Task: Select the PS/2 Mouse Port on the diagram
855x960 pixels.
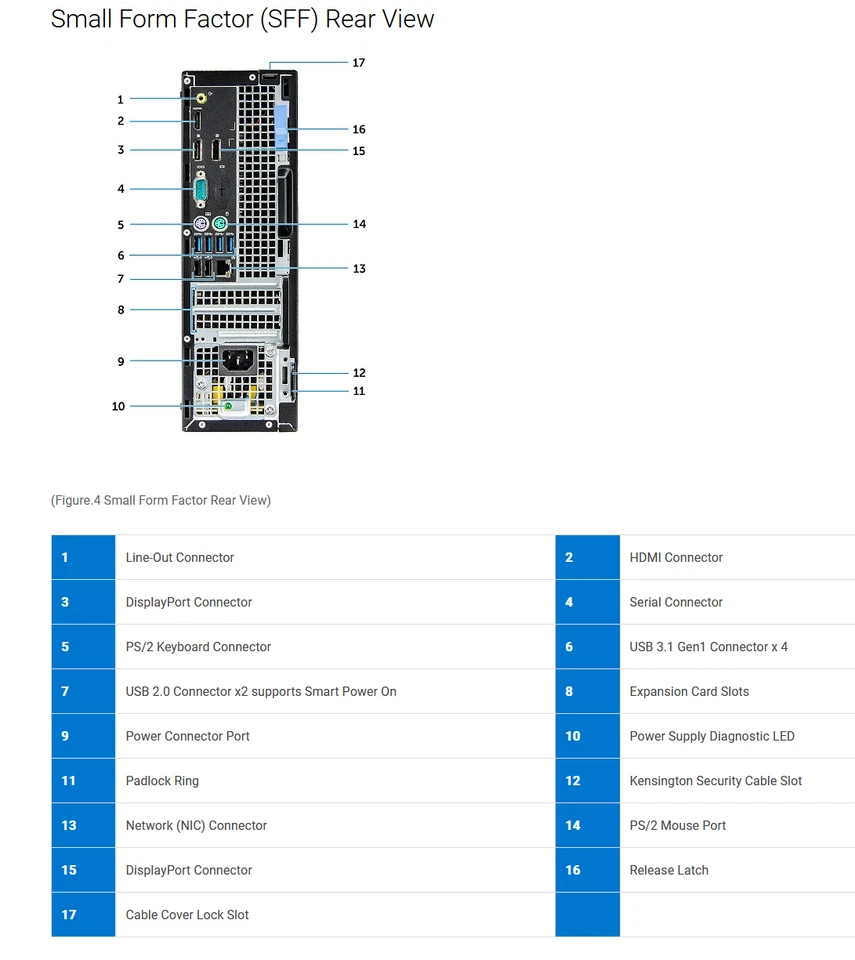Action: [x=219, y=222]
